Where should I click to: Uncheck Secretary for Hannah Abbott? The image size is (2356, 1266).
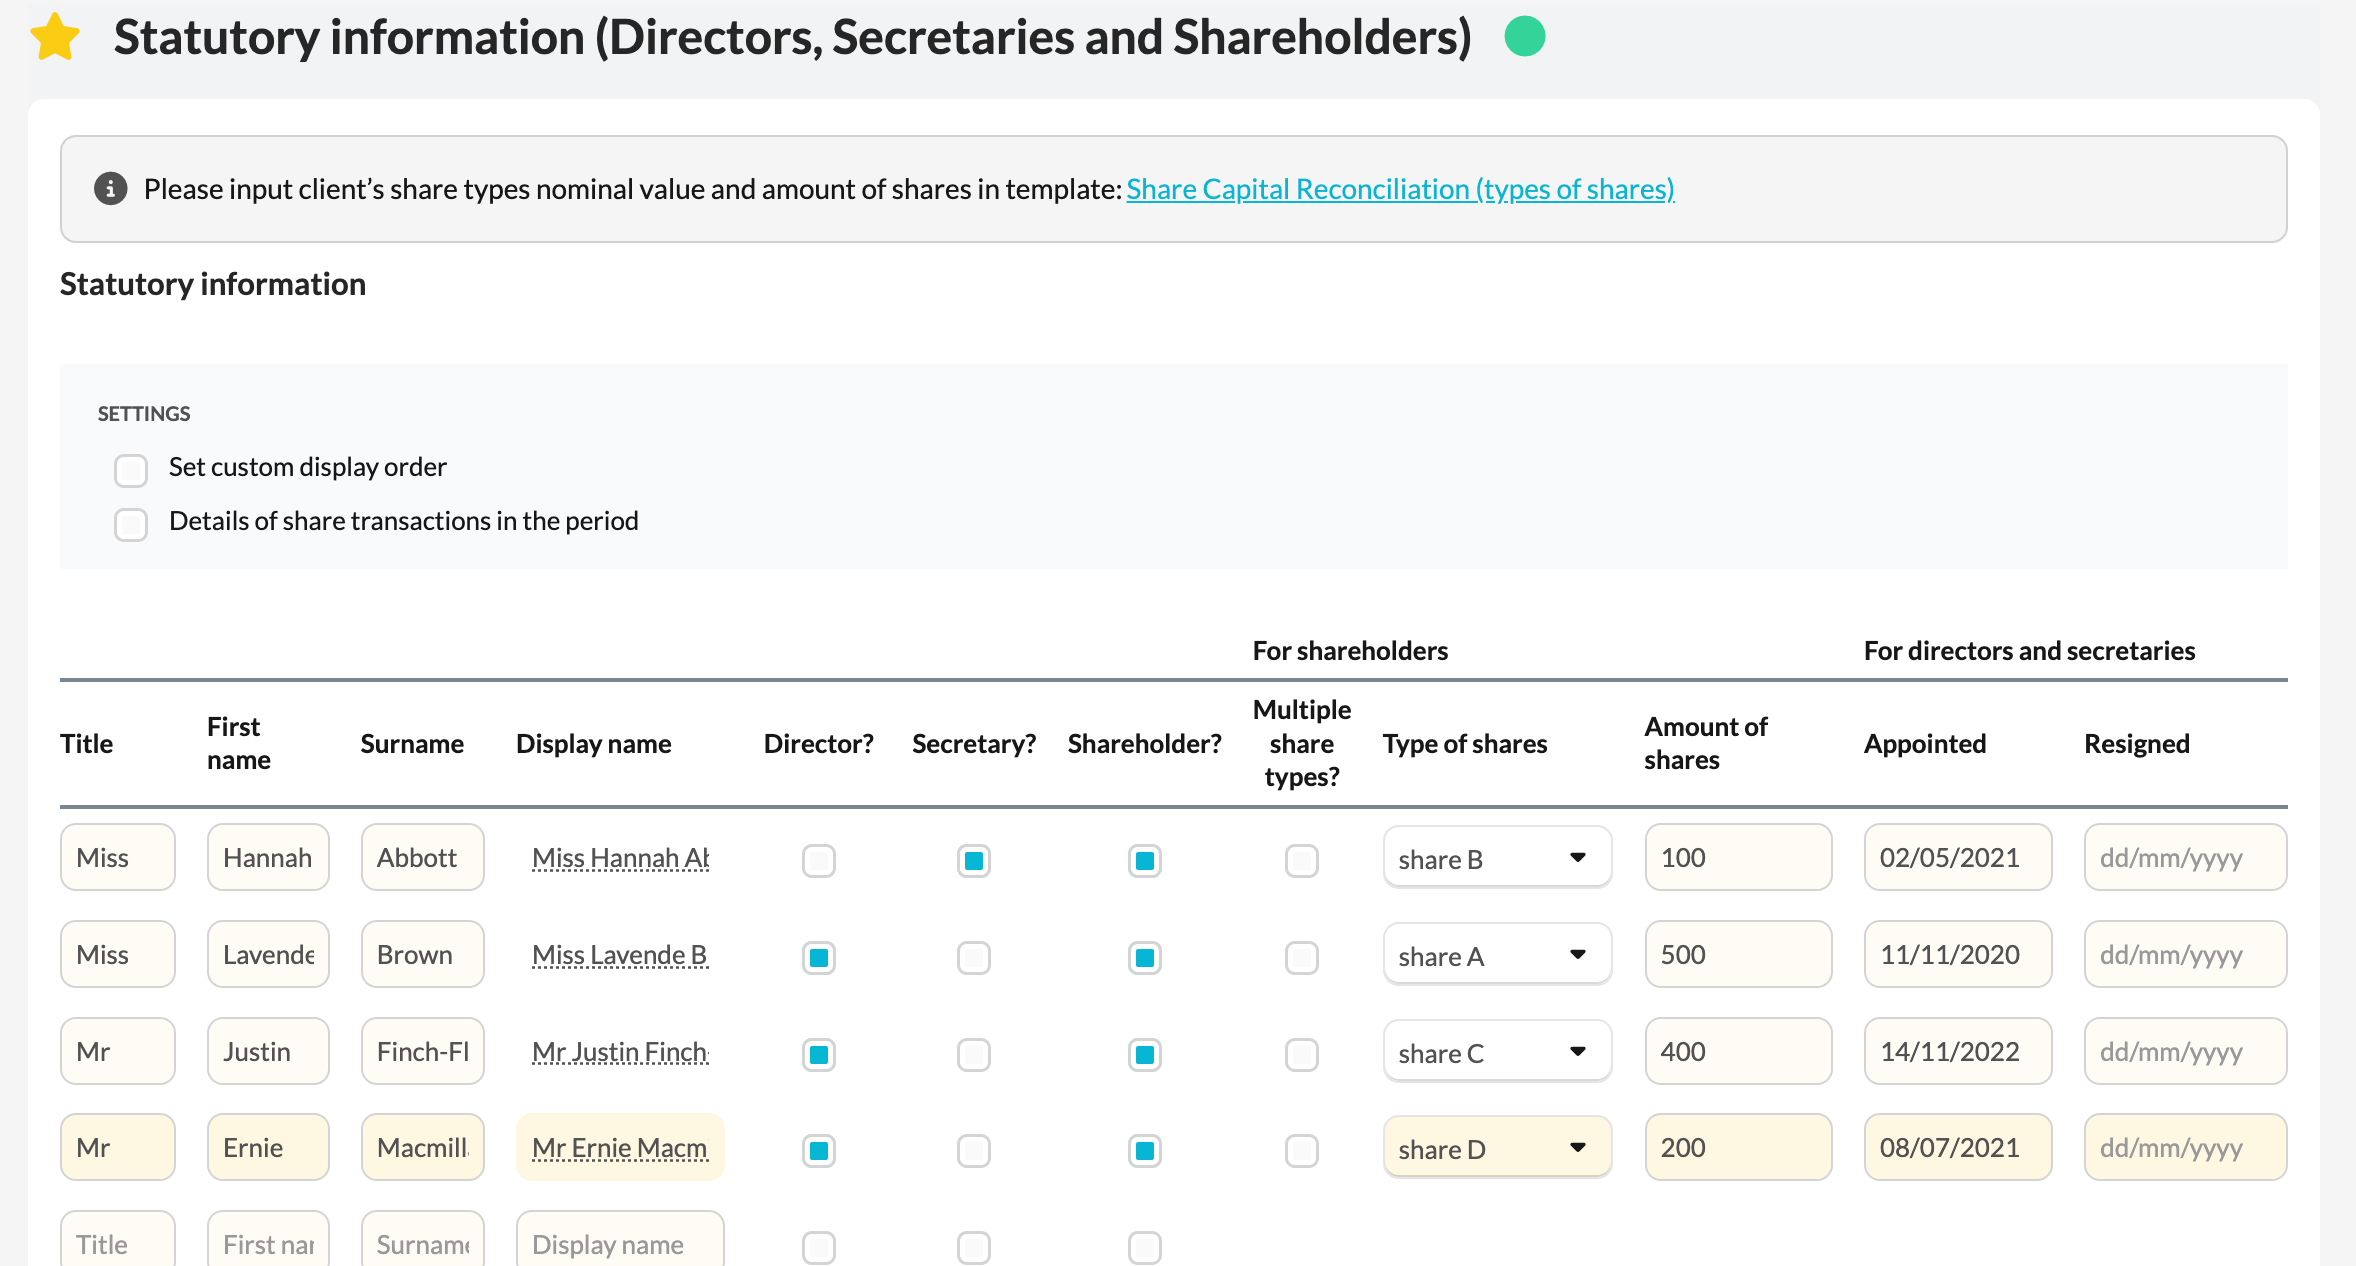[973, 860]
